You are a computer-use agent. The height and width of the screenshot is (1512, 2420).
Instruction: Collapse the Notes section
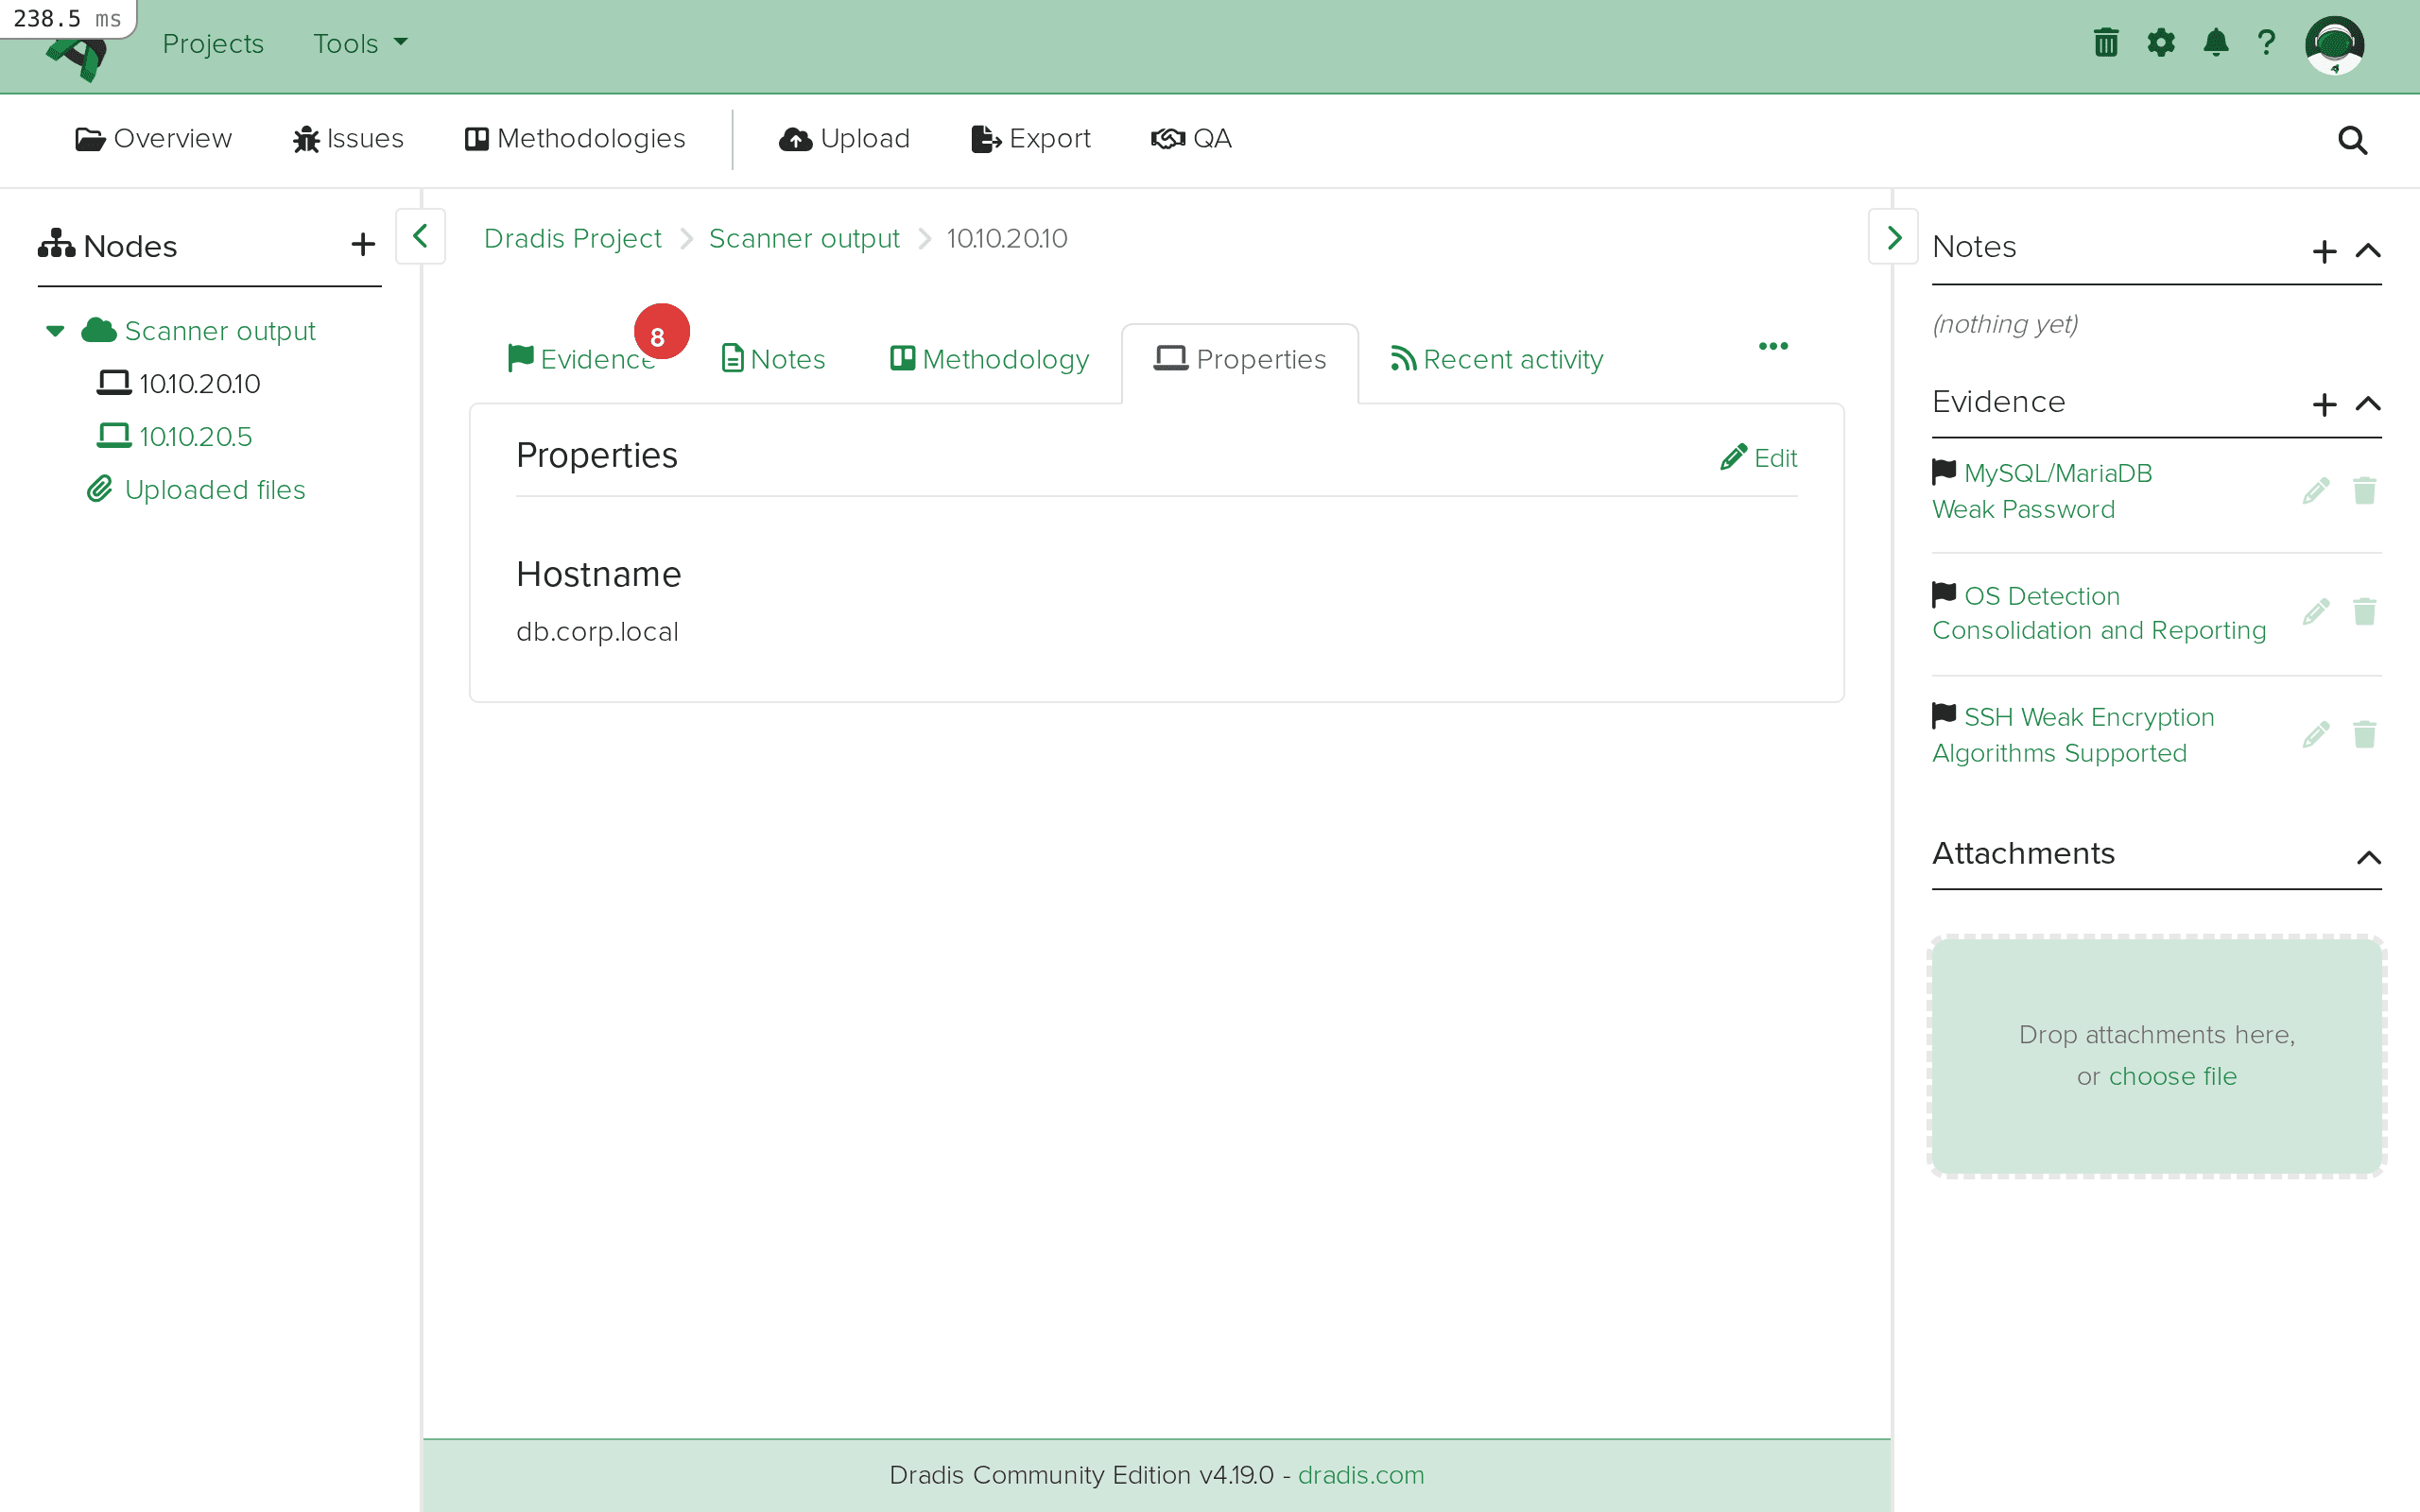pos(2368,250)
